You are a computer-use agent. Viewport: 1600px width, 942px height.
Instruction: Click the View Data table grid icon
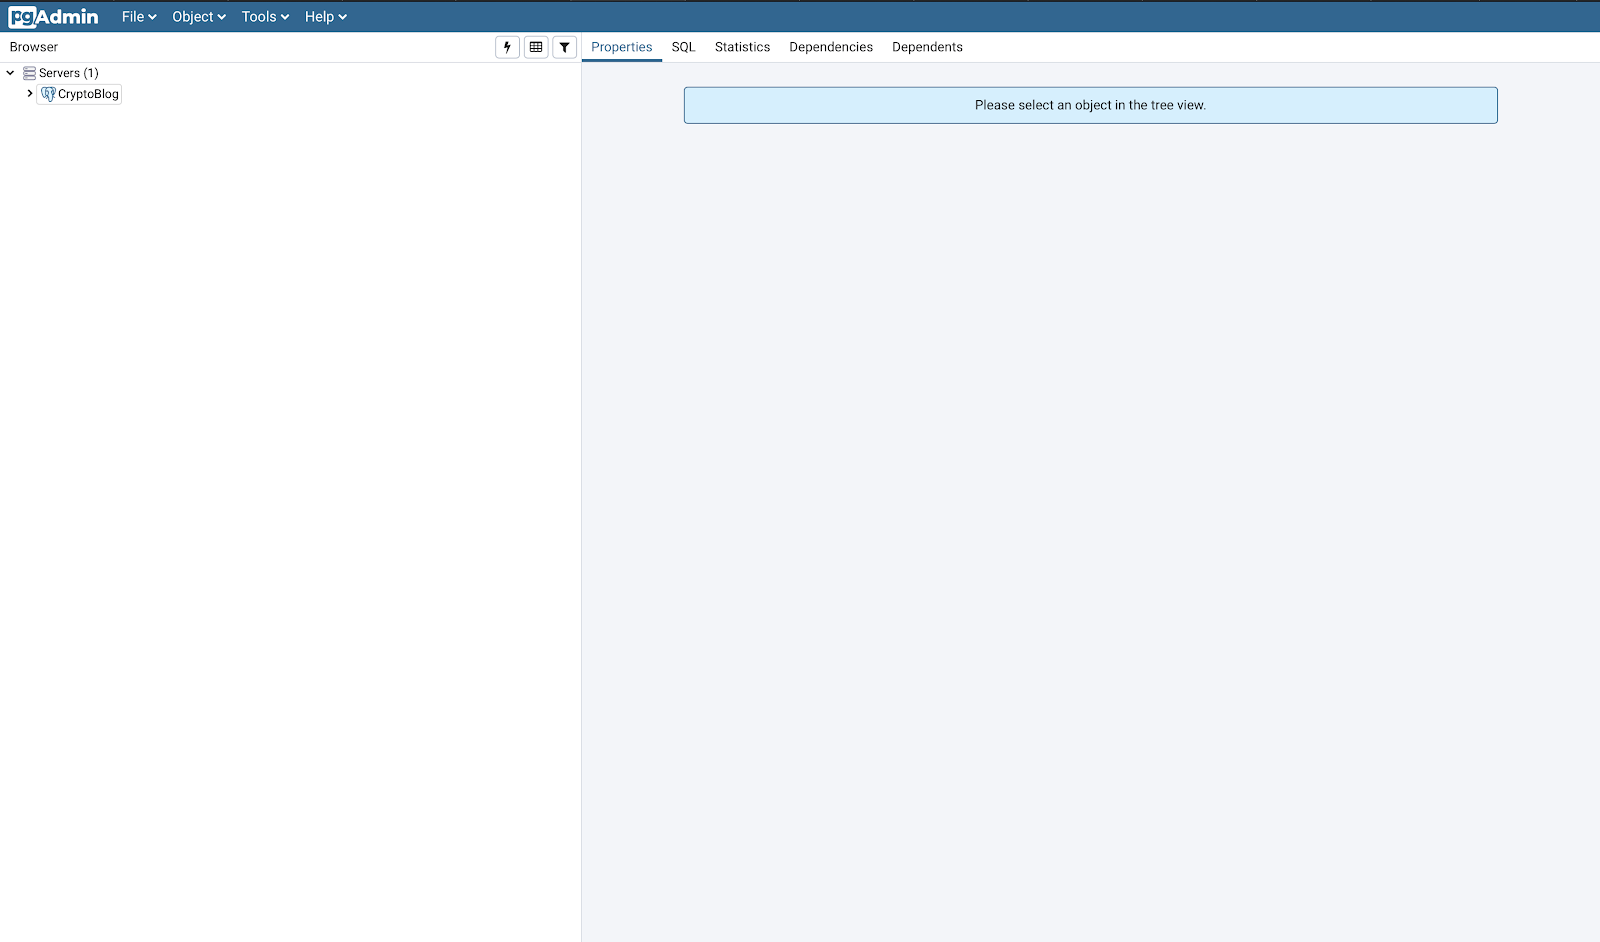(536, 47)
